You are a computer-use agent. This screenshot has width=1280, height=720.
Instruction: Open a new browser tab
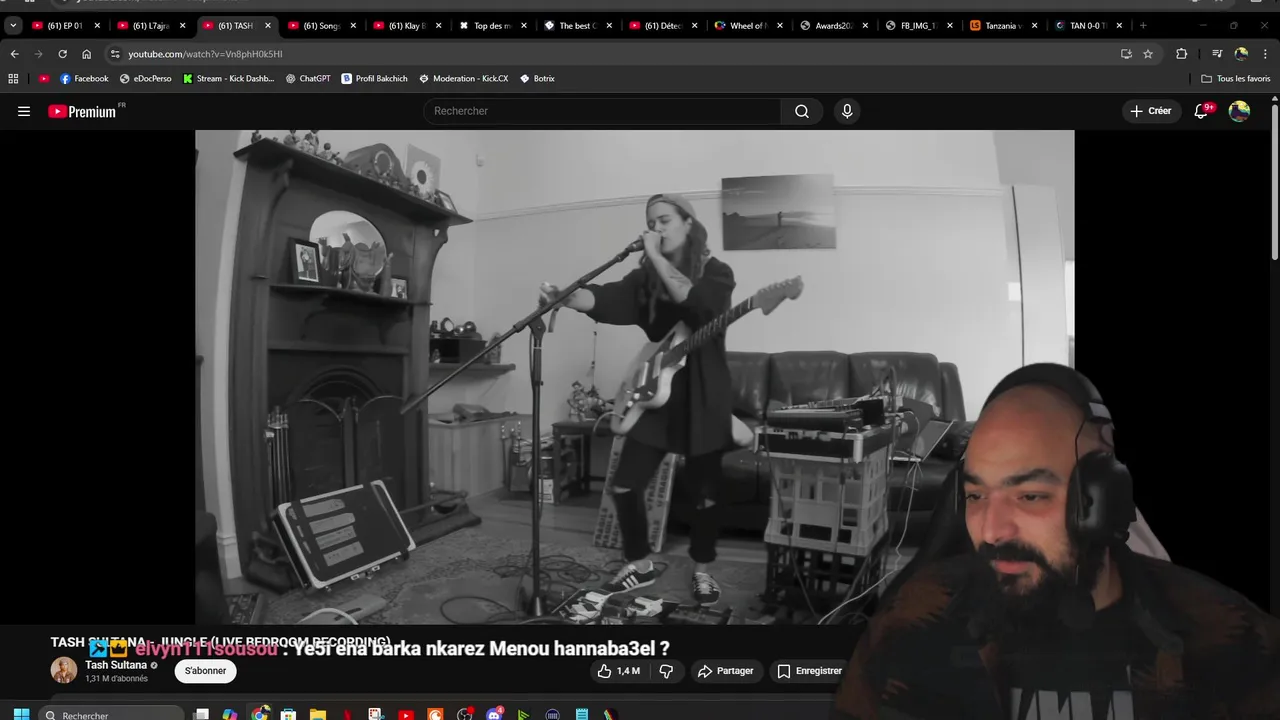[1143, 25]
